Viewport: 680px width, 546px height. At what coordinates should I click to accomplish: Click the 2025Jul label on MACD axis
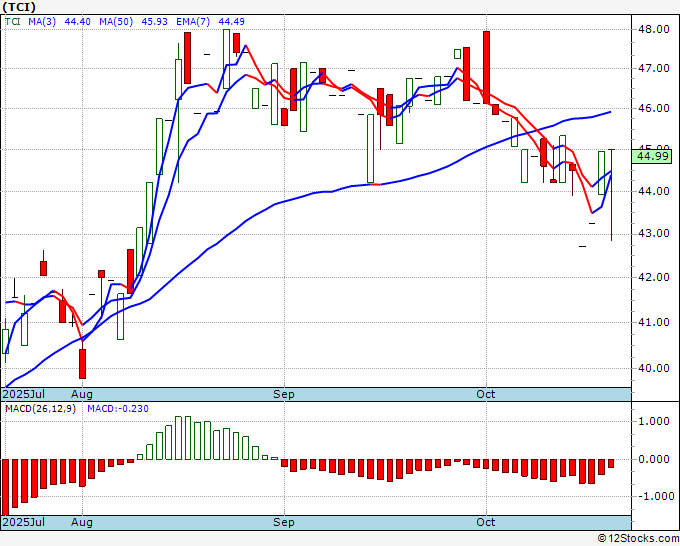[x=24, y=522]
